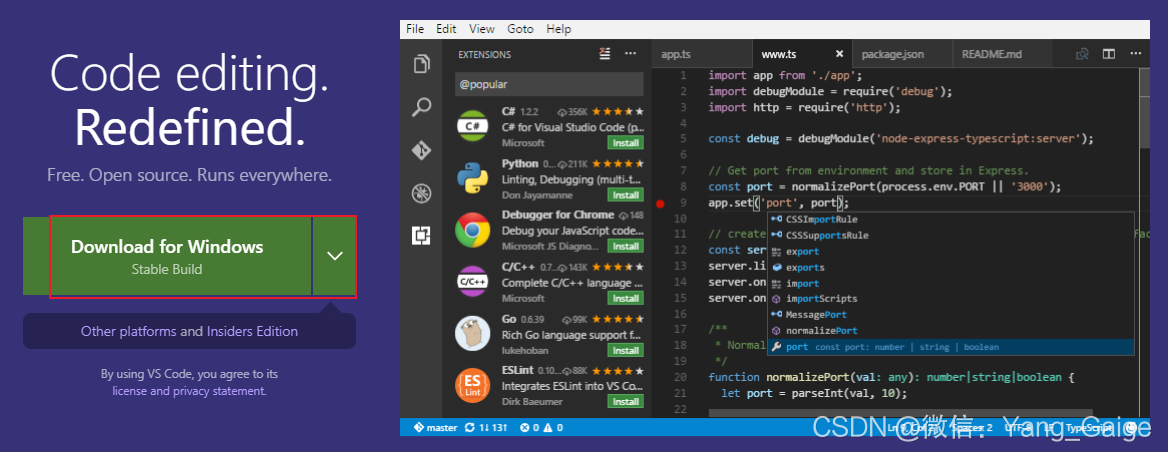Click the Go gopher extension logo
Screen dimensions: 1168x452
tap(473, 334)
